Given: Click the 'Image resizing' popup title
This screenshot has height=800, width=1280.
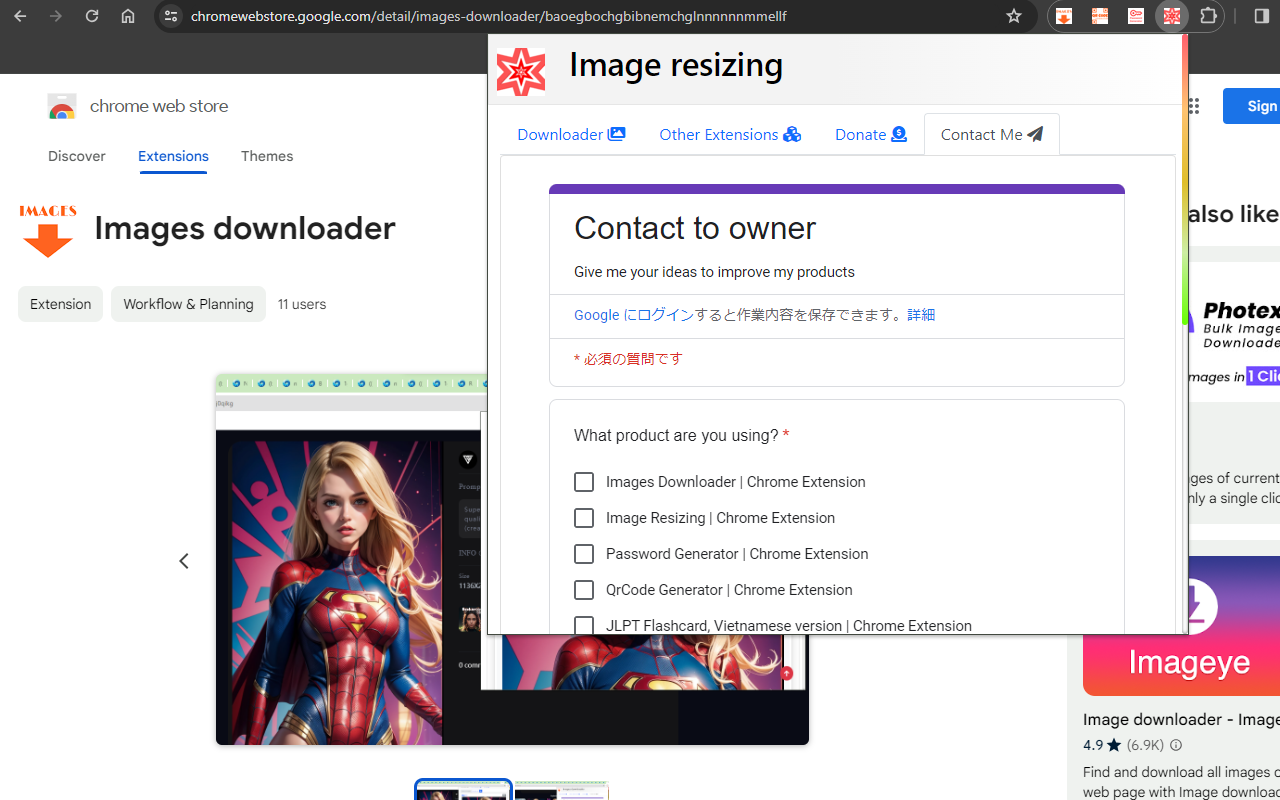Looking at the screenshot, I should 676,65.
